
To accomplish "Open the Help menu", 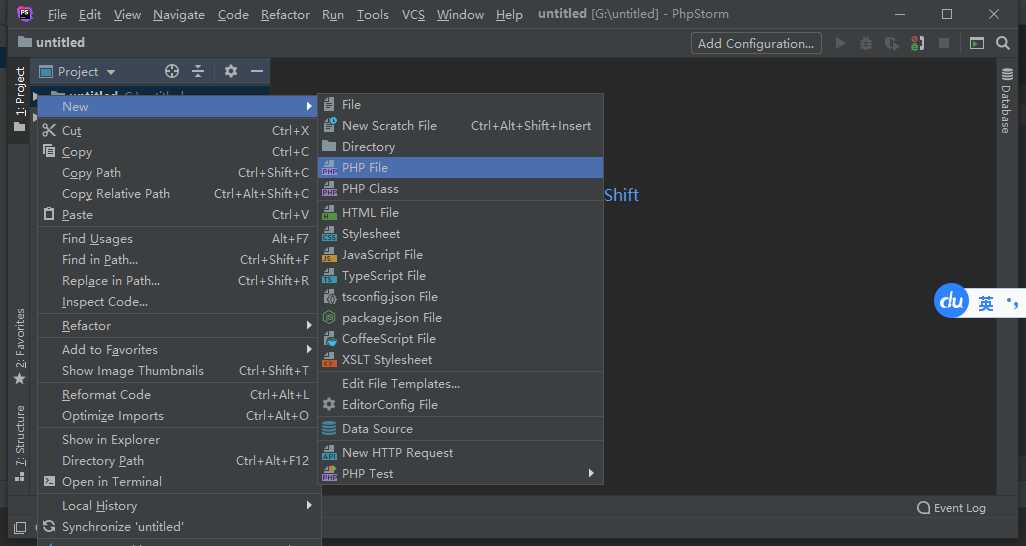I will pos(509,14).
